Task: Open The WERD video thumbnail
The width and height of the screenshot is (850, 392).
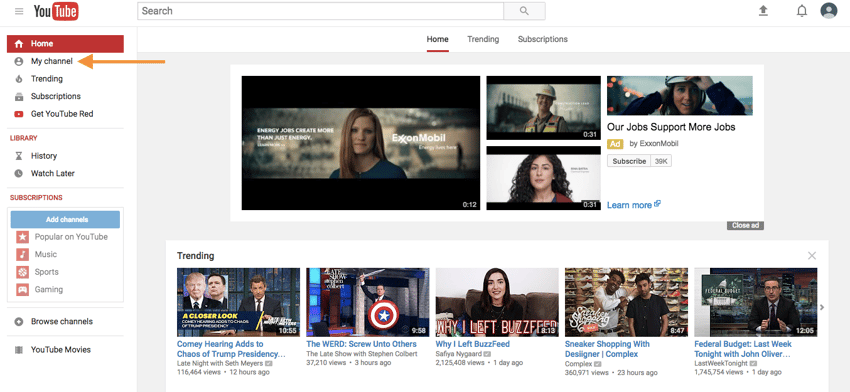Action: click(x=368, y=302)
